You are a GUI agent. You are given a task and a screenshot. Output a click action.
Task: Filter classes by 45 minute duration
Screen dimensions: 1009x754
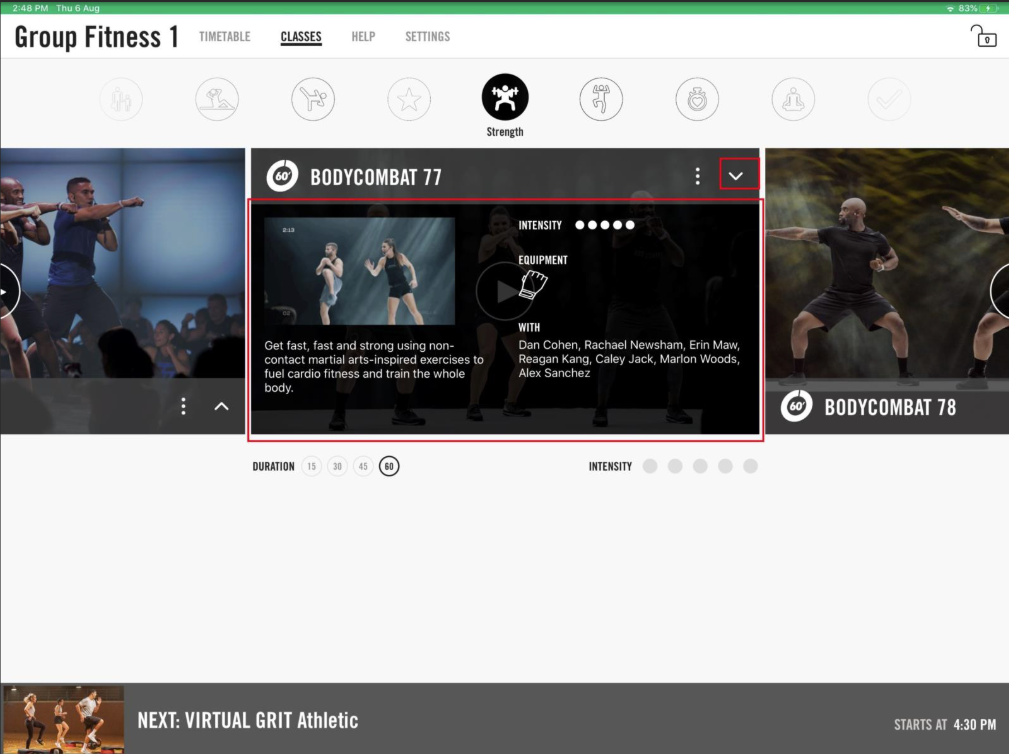coord(363,466)
